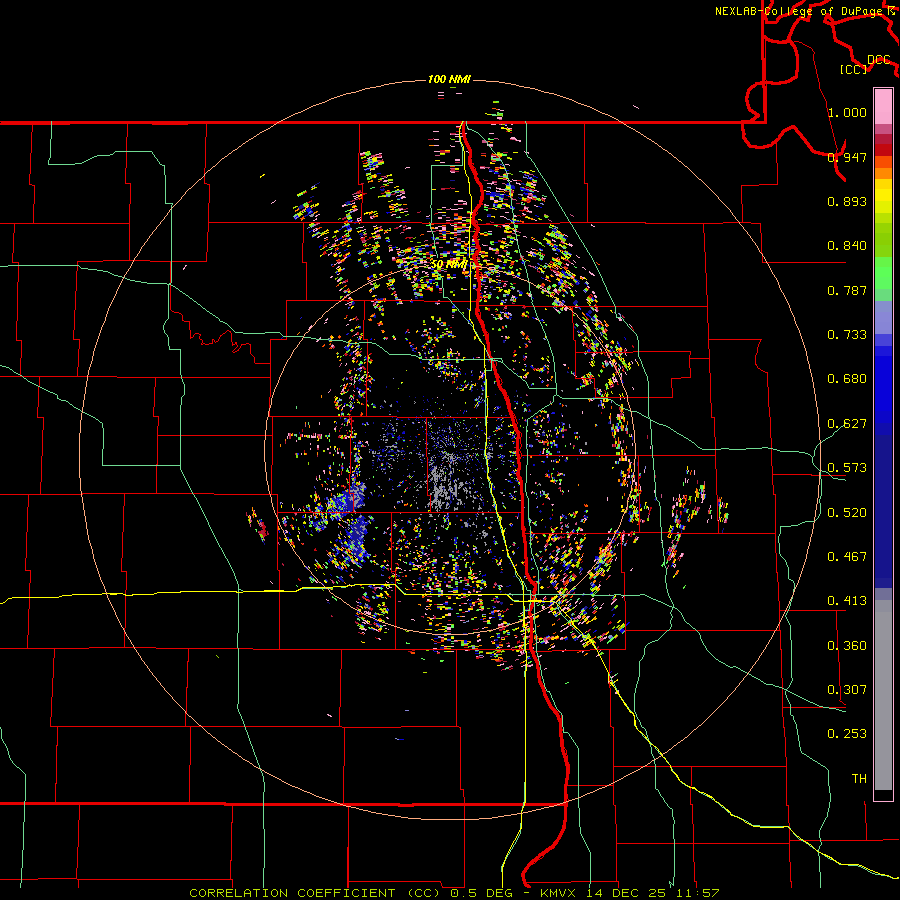
Task: Select the 0.840 scale value
Action: click(x=847, y=246)
